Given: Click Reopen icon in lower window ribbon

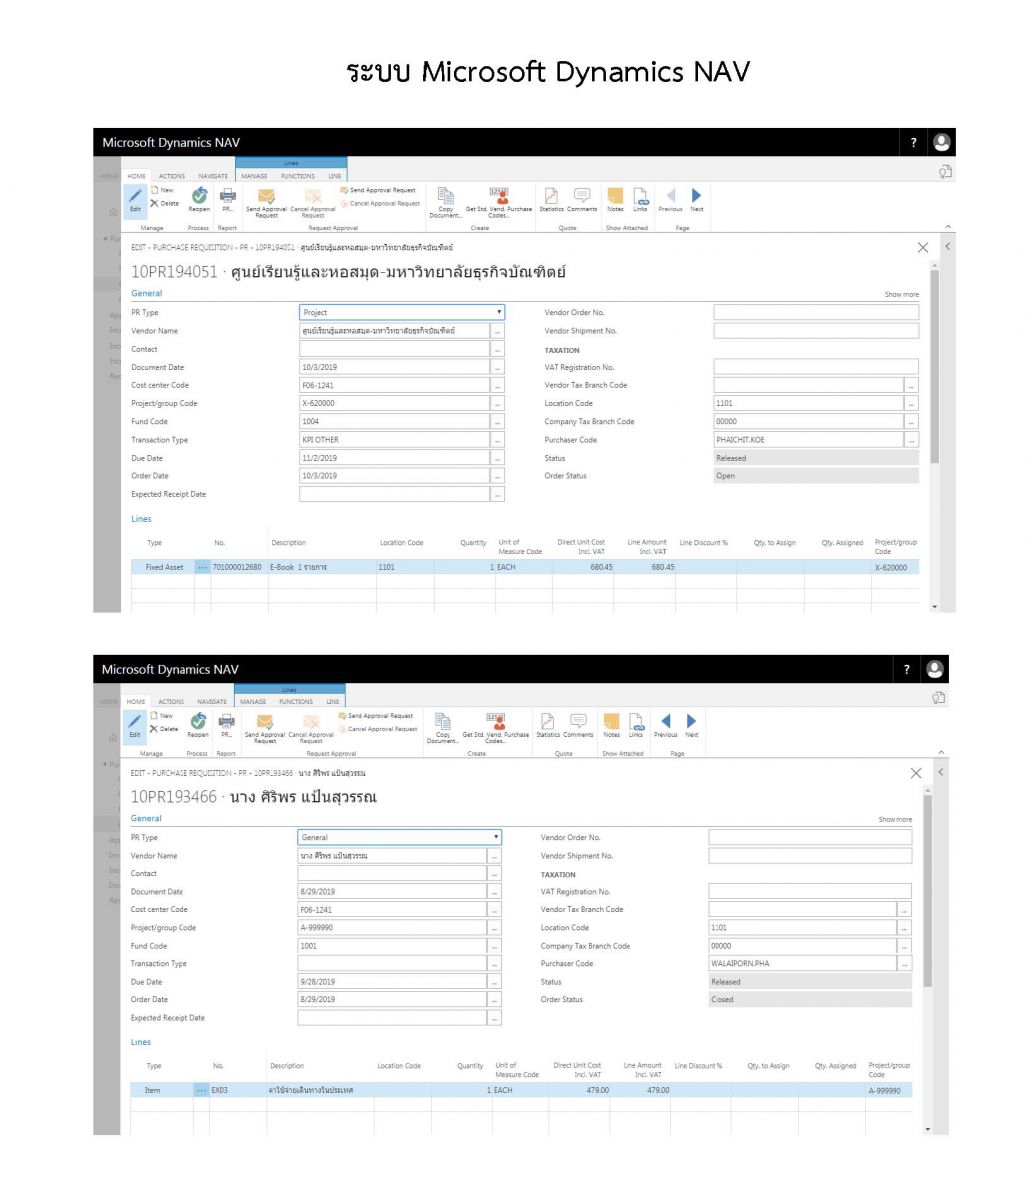Looking at the screenshot, I should 198,725.
